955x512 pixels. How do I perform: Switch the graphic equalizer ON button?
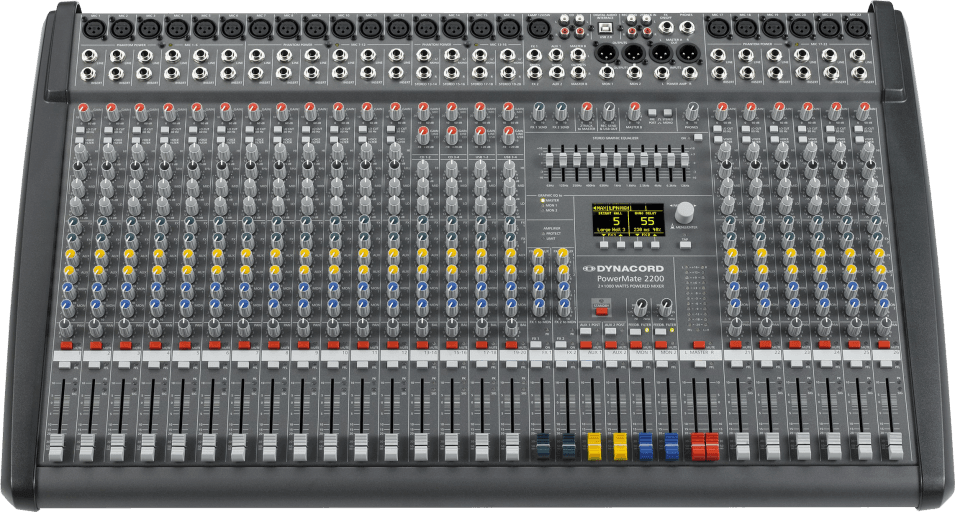tap(697, 138)
